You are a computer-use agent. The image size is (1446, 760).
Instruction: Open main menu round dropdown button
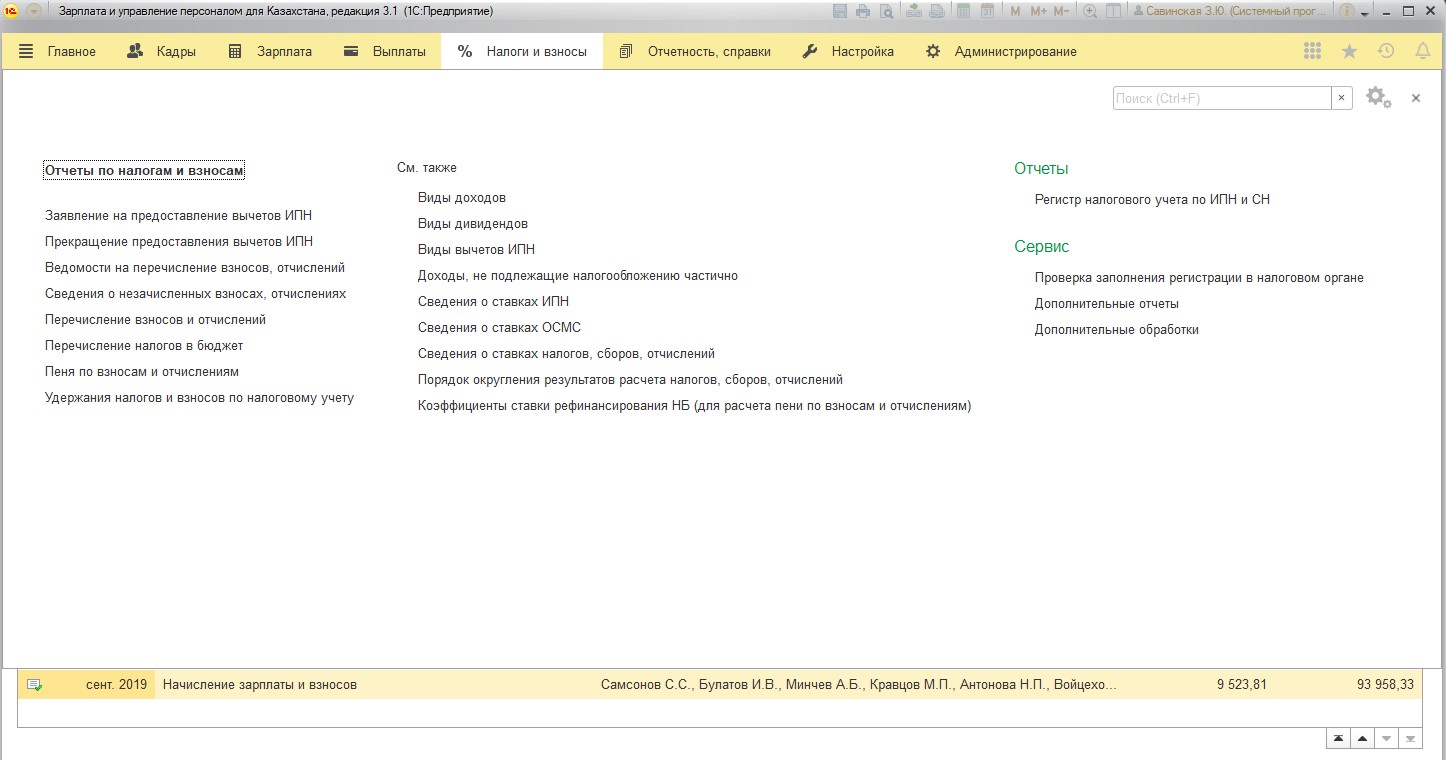pos(33,11)
